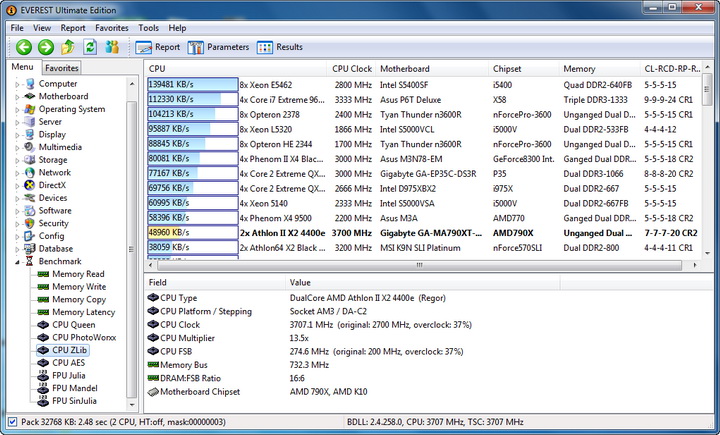Click the Server icon in the tree
This screenshot has height=435, width=720.
30,122
